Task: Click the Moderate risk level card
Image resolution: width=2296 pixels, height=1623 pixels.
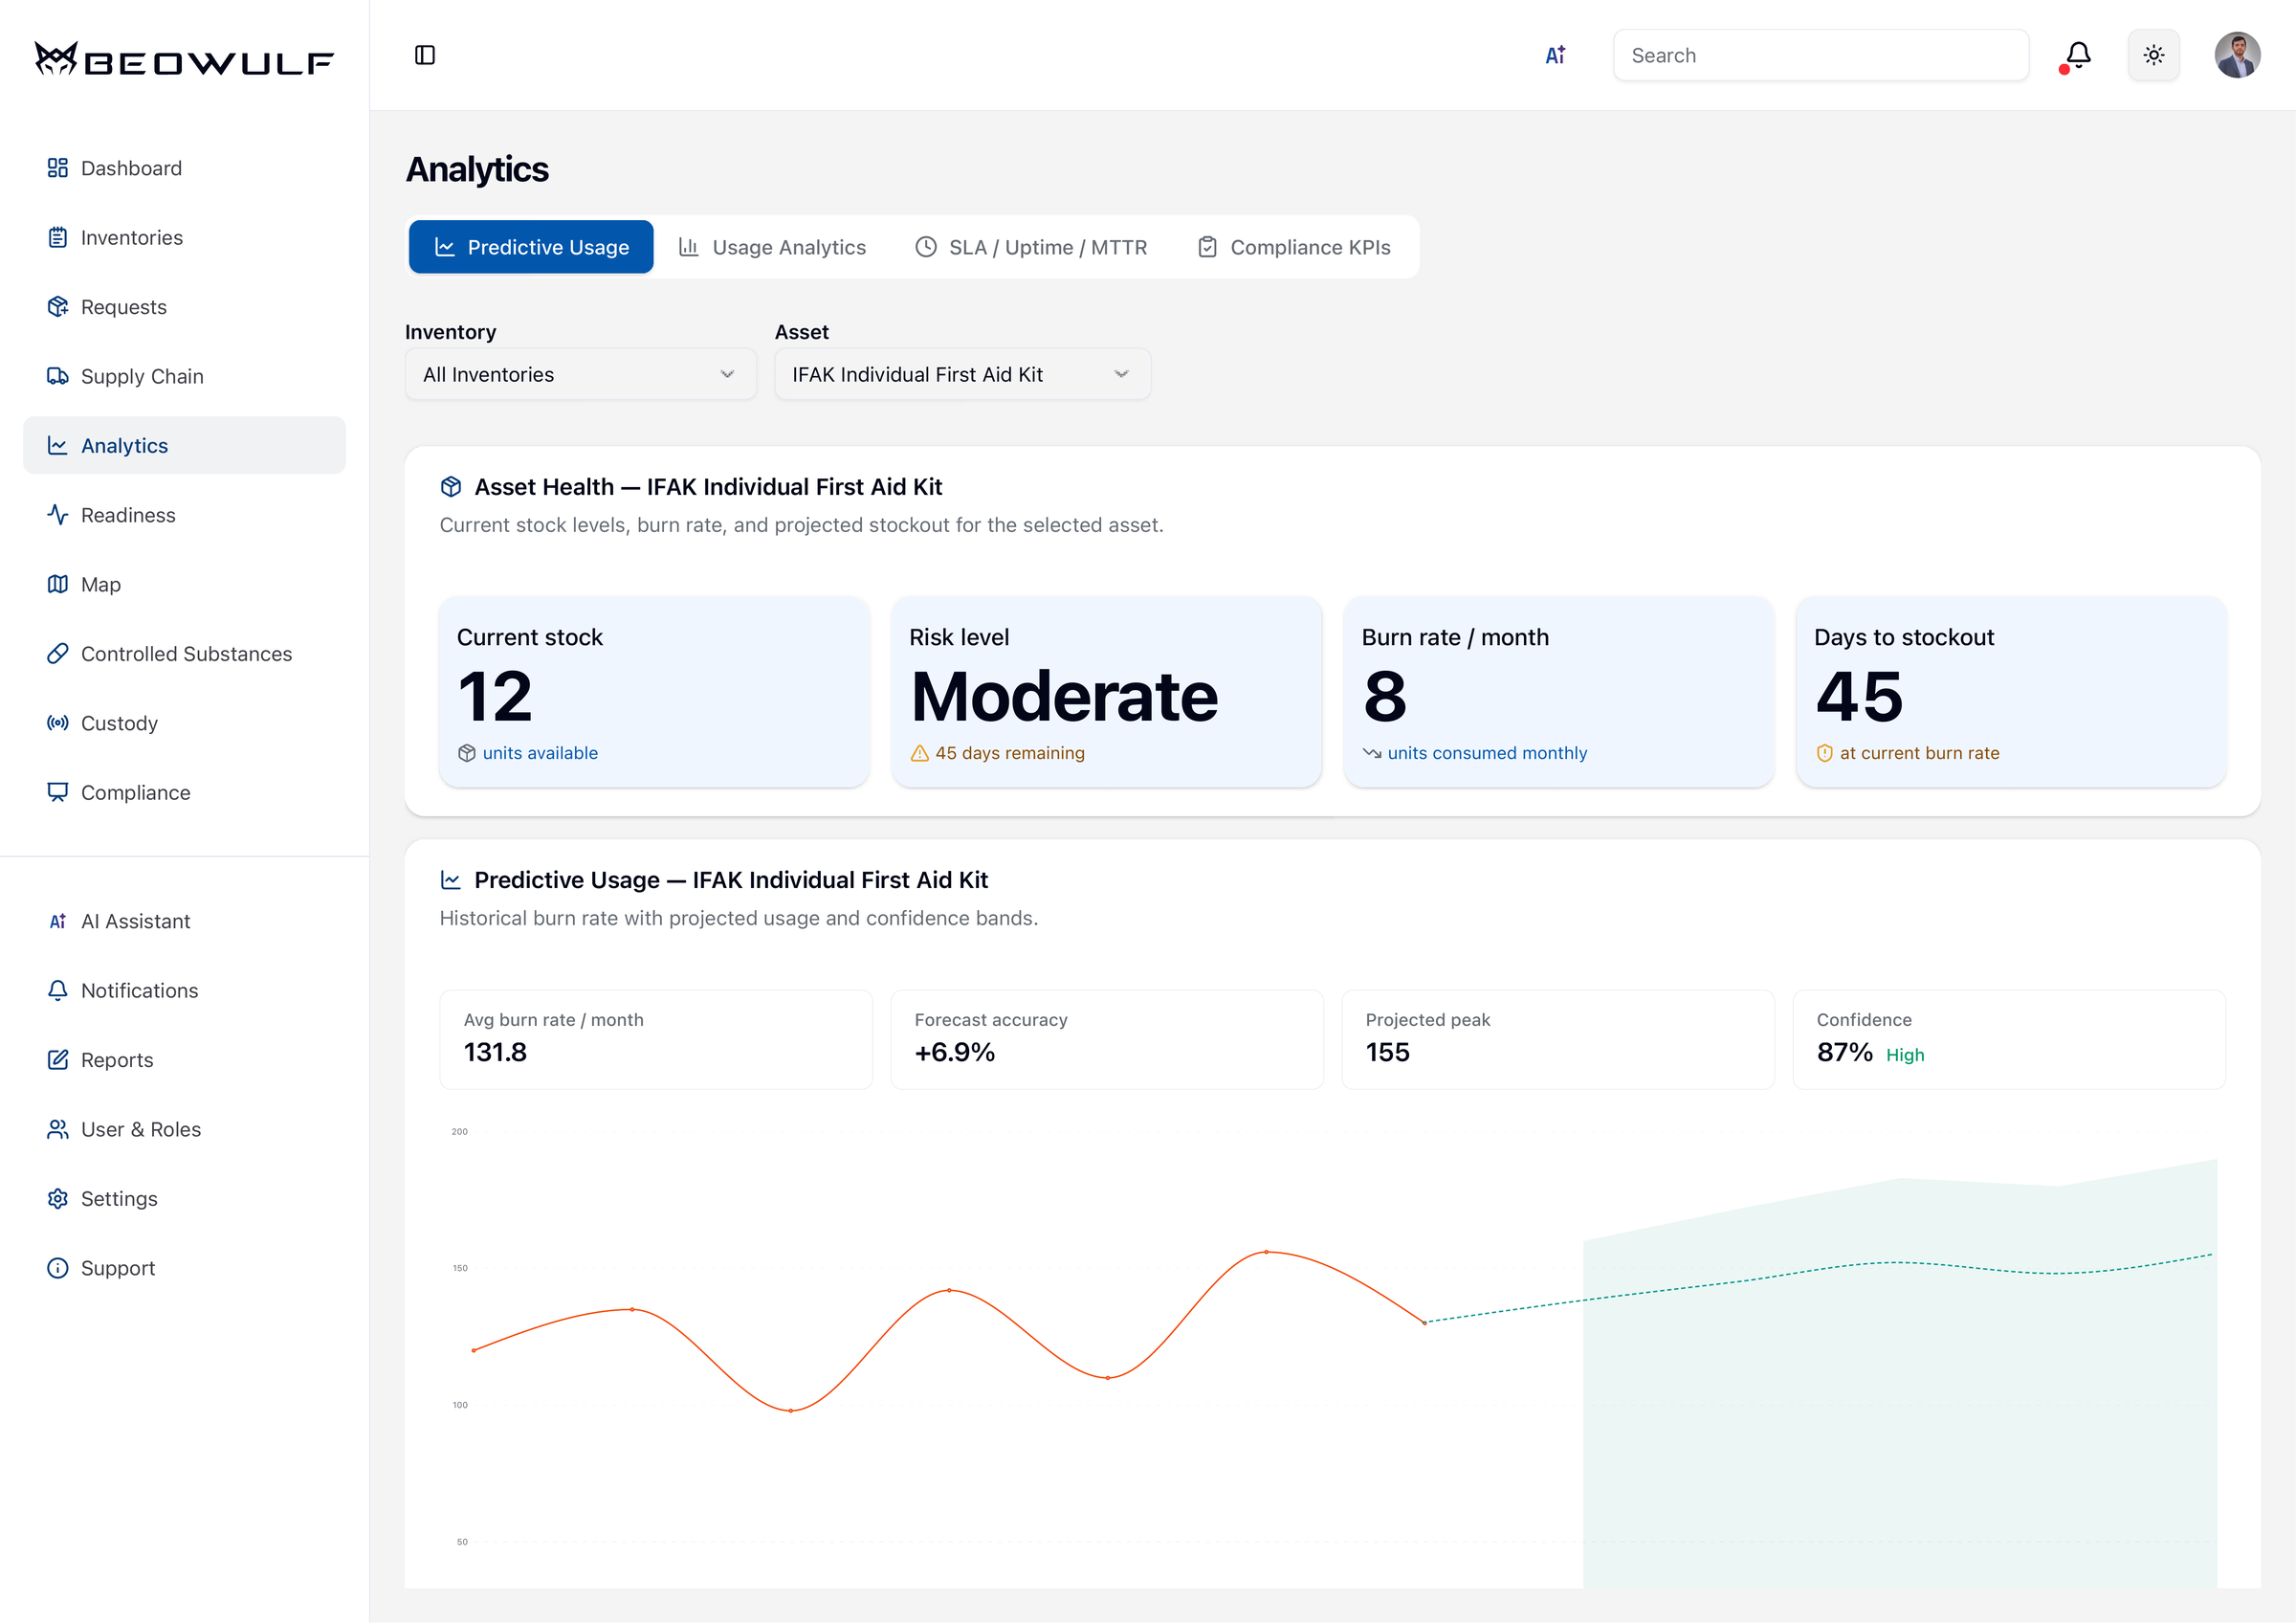Action: 1106,693
